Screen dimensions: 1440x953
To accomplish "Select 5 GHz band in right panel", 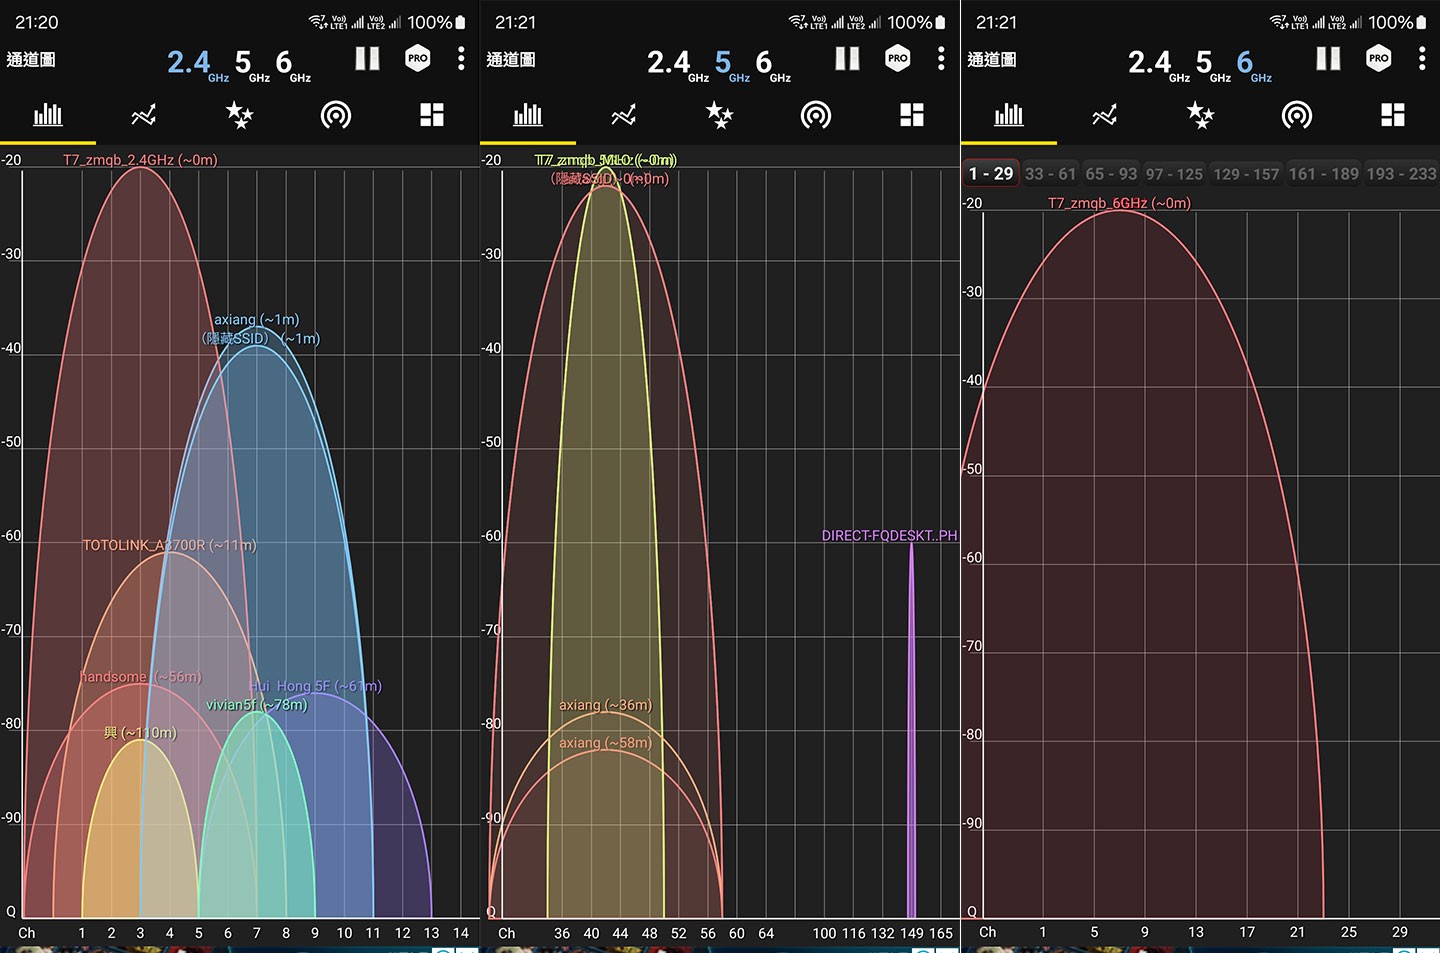I will 1213,64.
